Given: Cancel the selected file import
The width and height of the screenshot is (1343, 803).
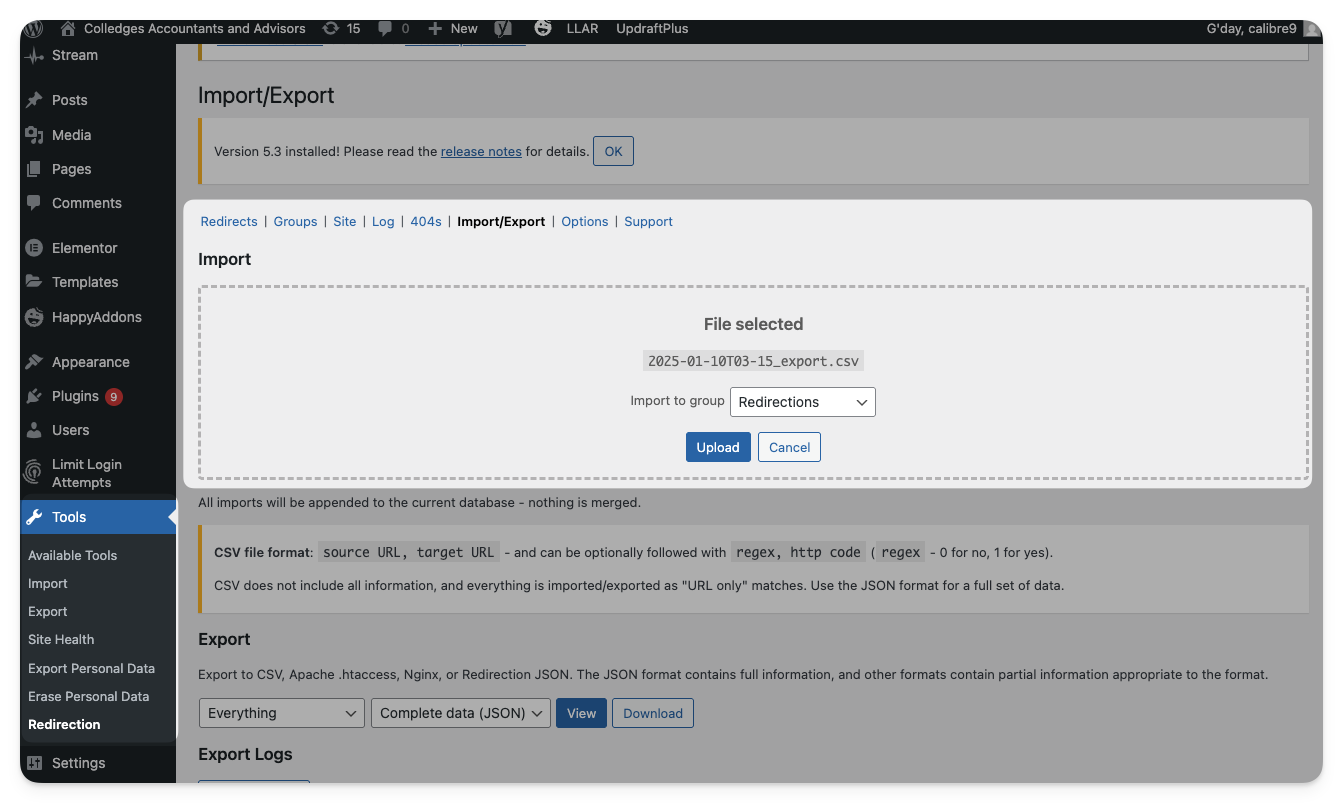Looking at the screenshot, I should point(789,447).
